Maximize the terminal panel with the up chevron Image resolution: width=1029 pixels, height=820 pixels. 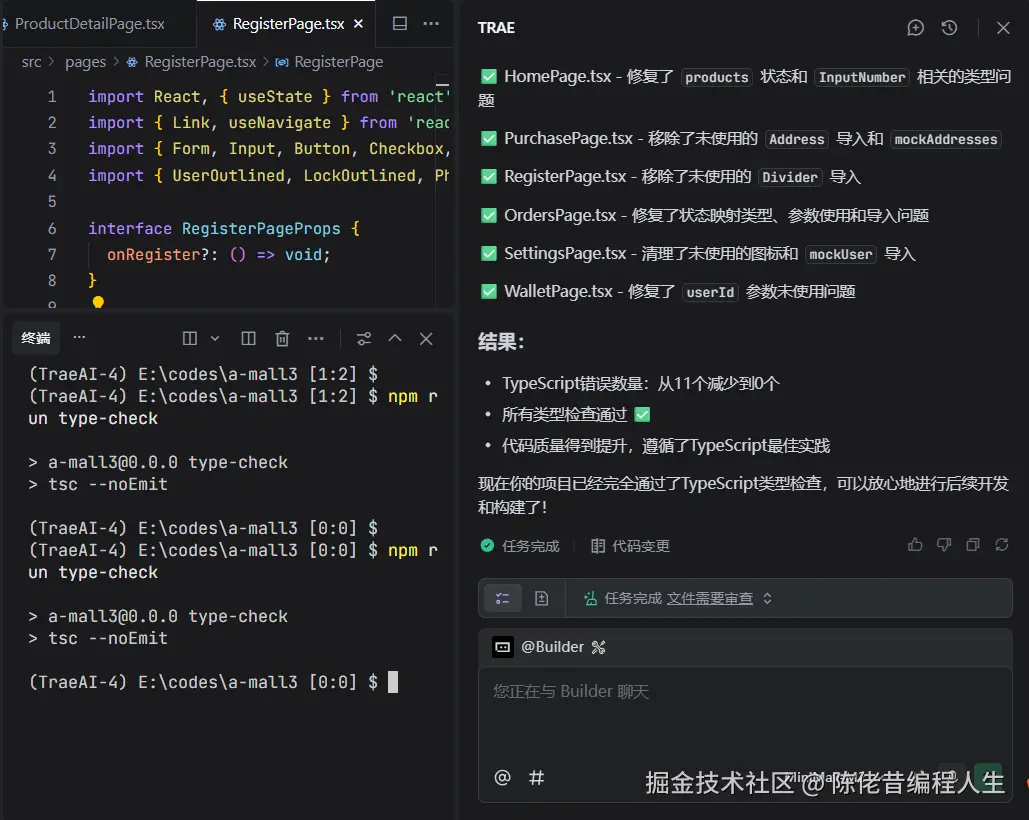395,338
